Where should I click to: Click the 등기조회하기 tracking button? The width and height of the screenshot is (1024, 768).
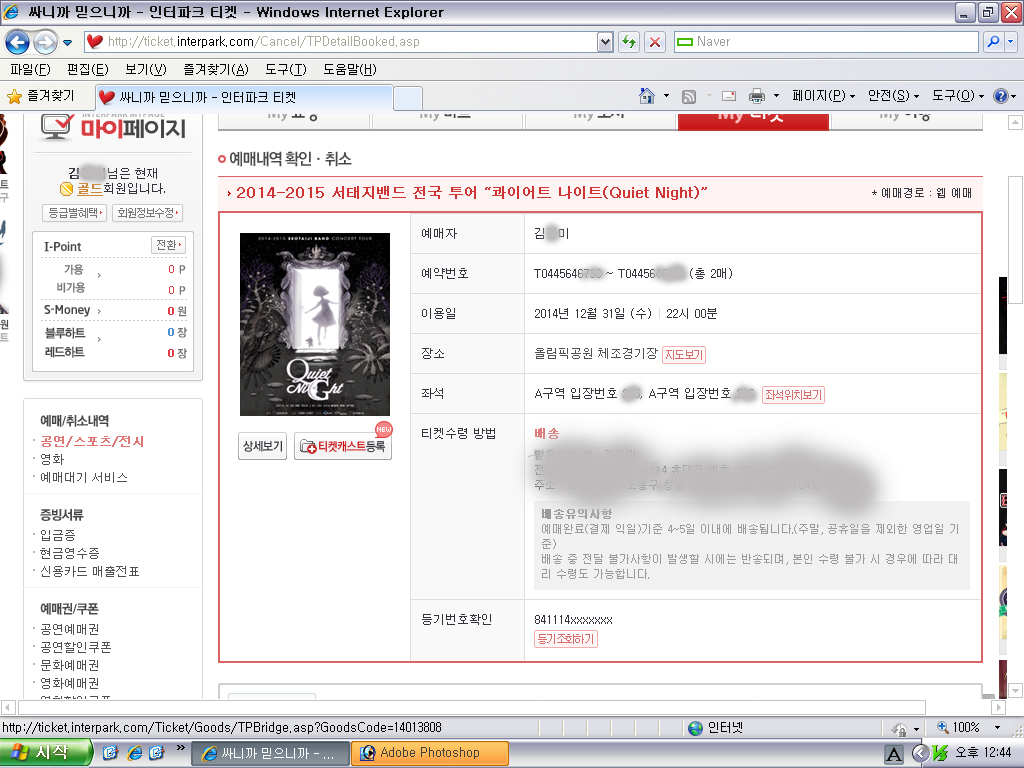click(x=566, y=638)
